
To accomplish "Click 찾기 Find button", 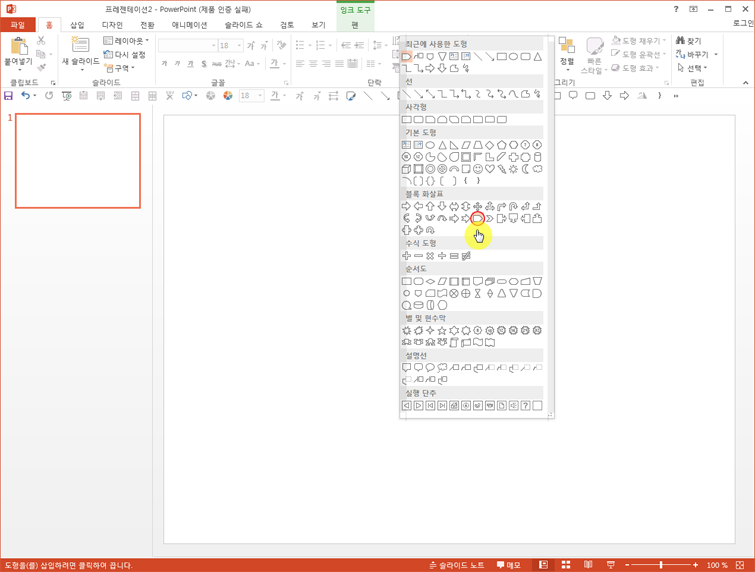I will (x=689, y=41).
